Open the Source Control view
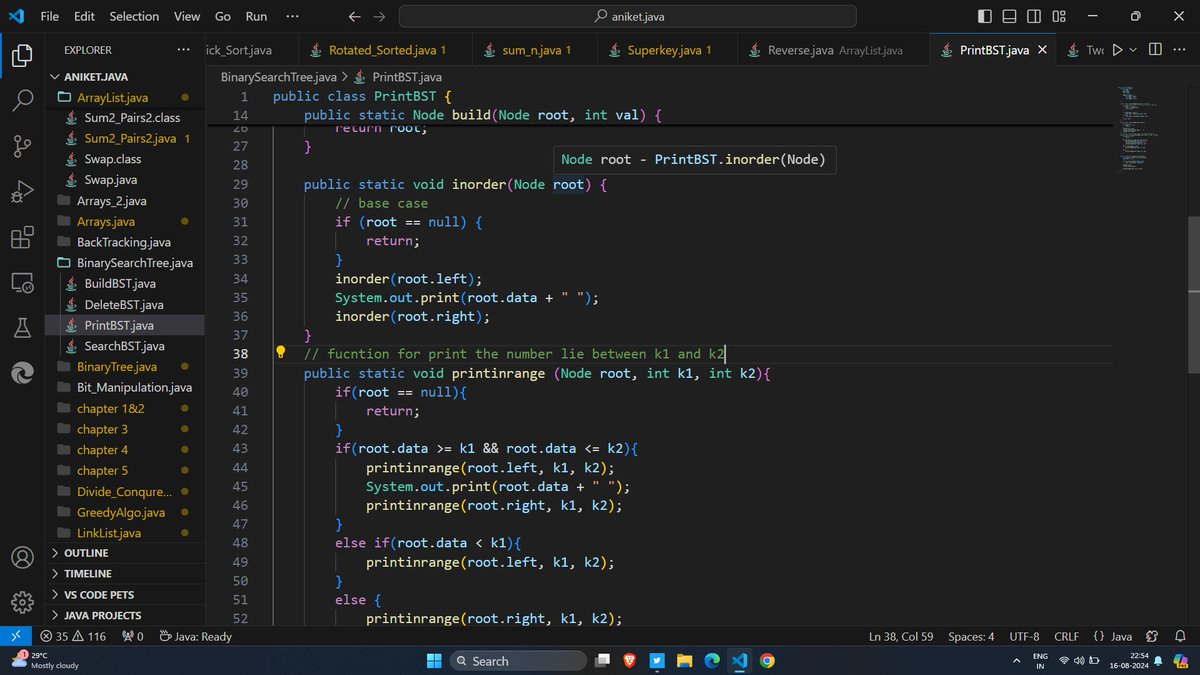 22,147
